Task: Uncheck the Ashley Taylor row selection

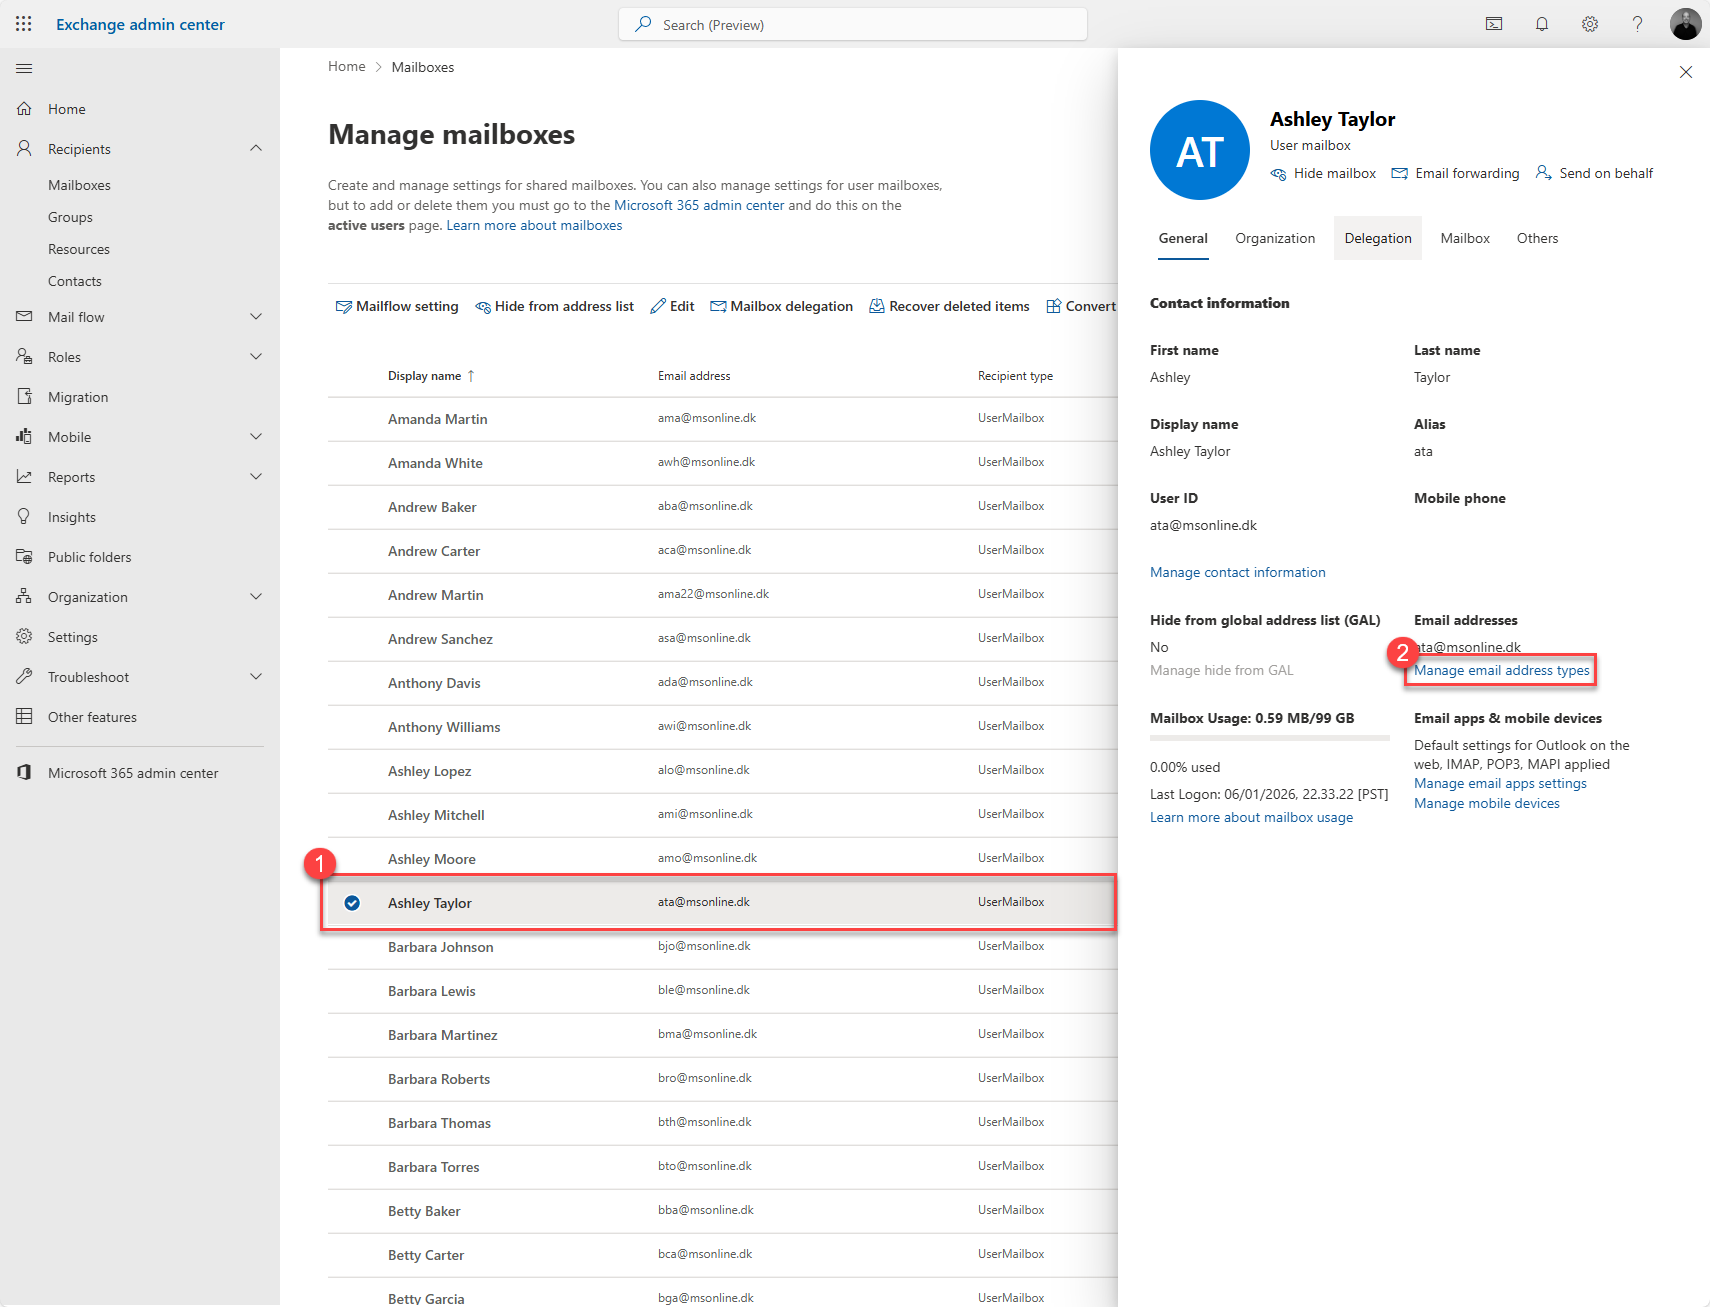Action: pyautogui.click(x=351, y=902)
